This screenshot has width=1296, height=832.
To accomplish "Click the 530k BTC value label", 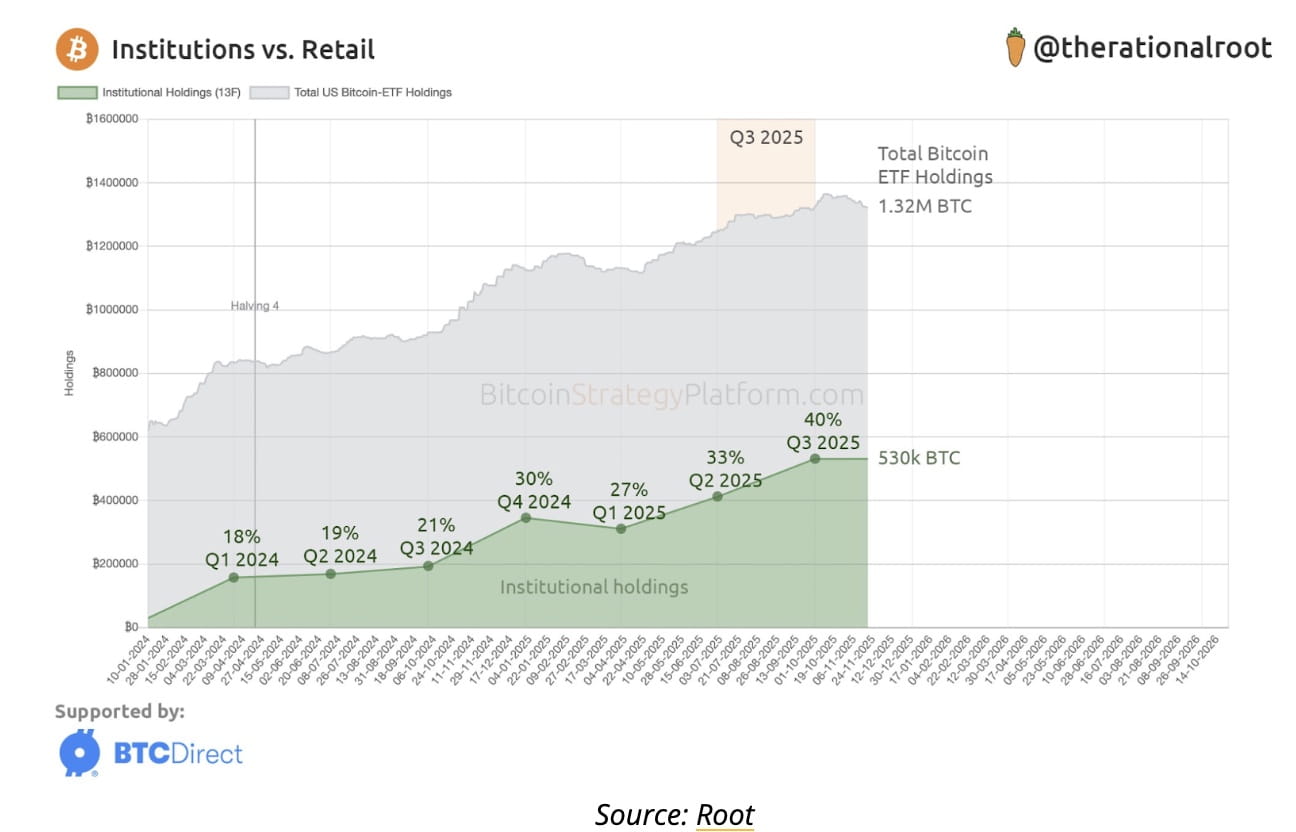I will pos(919,459).
